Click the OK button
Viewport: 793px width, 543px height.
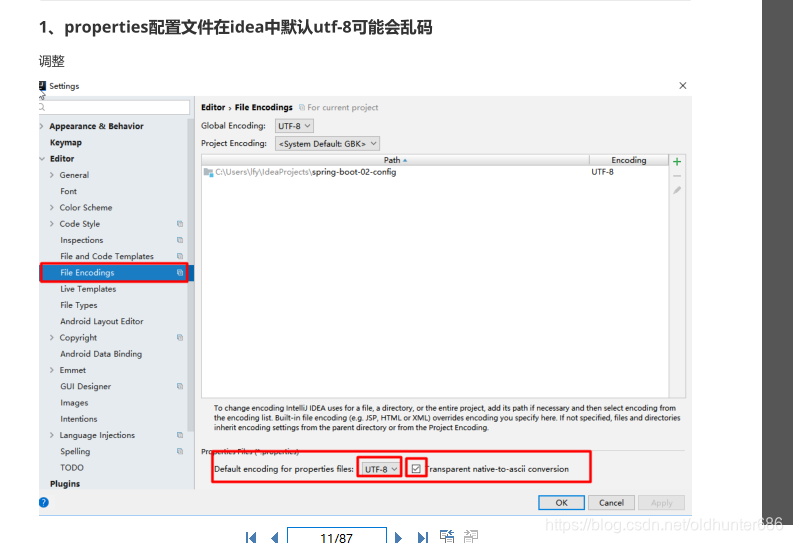561,503
